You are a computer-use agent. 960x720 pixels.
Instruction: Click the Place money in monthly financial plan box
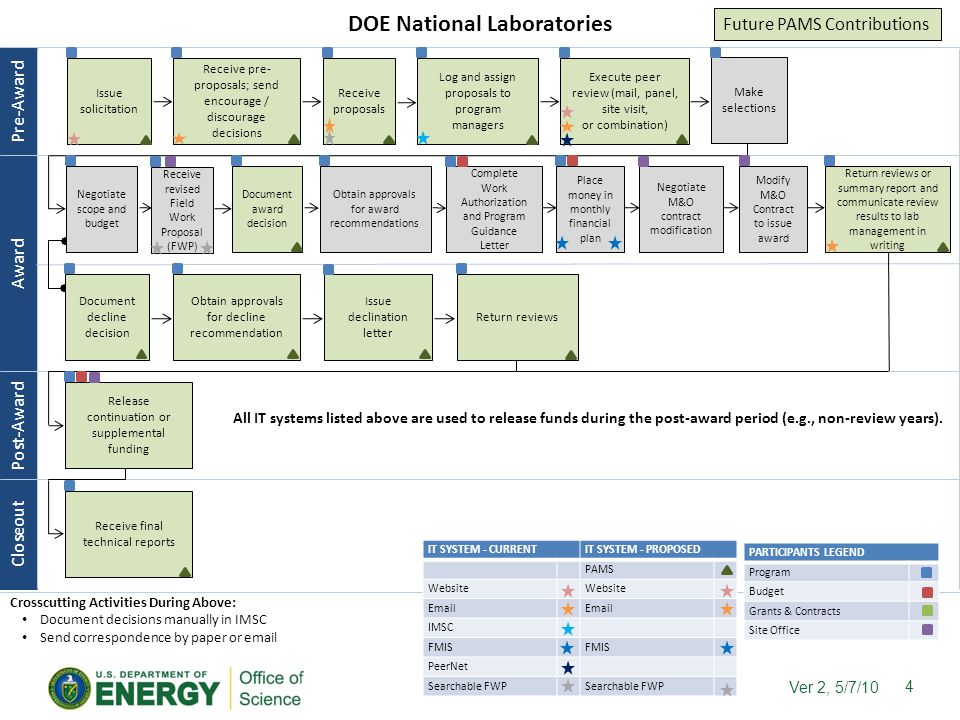[590, 209]
